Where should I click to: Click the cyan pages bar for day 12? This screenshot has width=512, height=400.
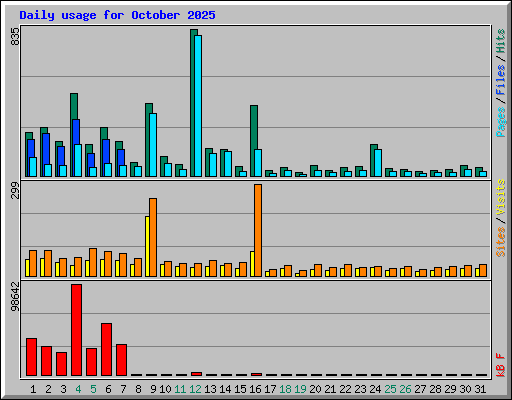coord(198,106)
